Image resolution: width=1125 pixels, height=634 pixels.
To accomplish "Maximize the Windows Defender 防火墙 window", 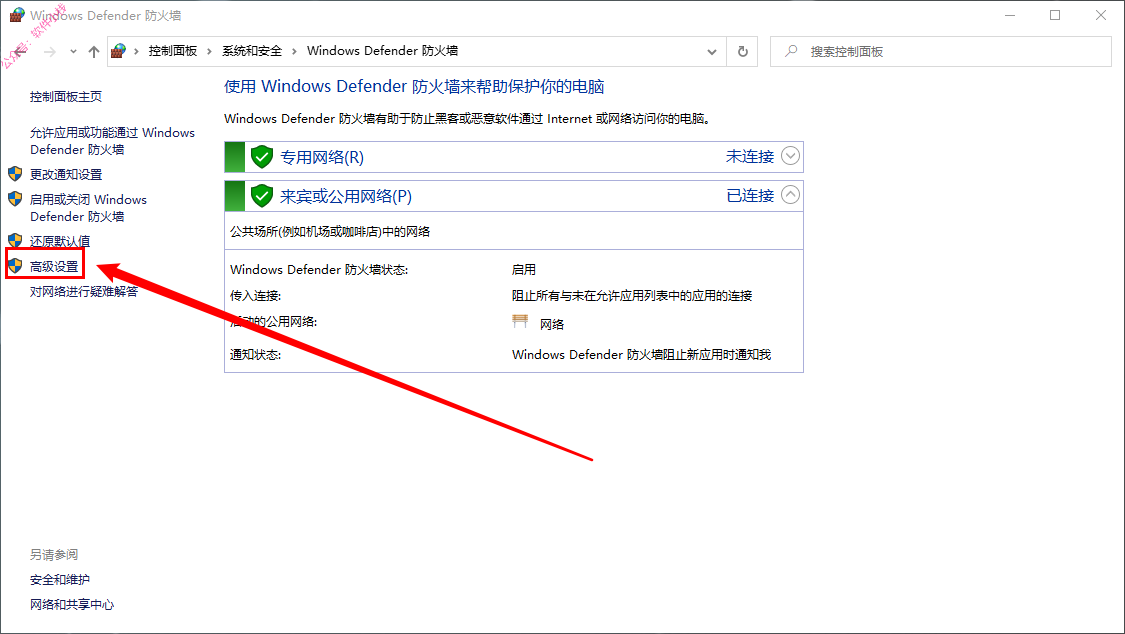I will [x=1055, y=15].
